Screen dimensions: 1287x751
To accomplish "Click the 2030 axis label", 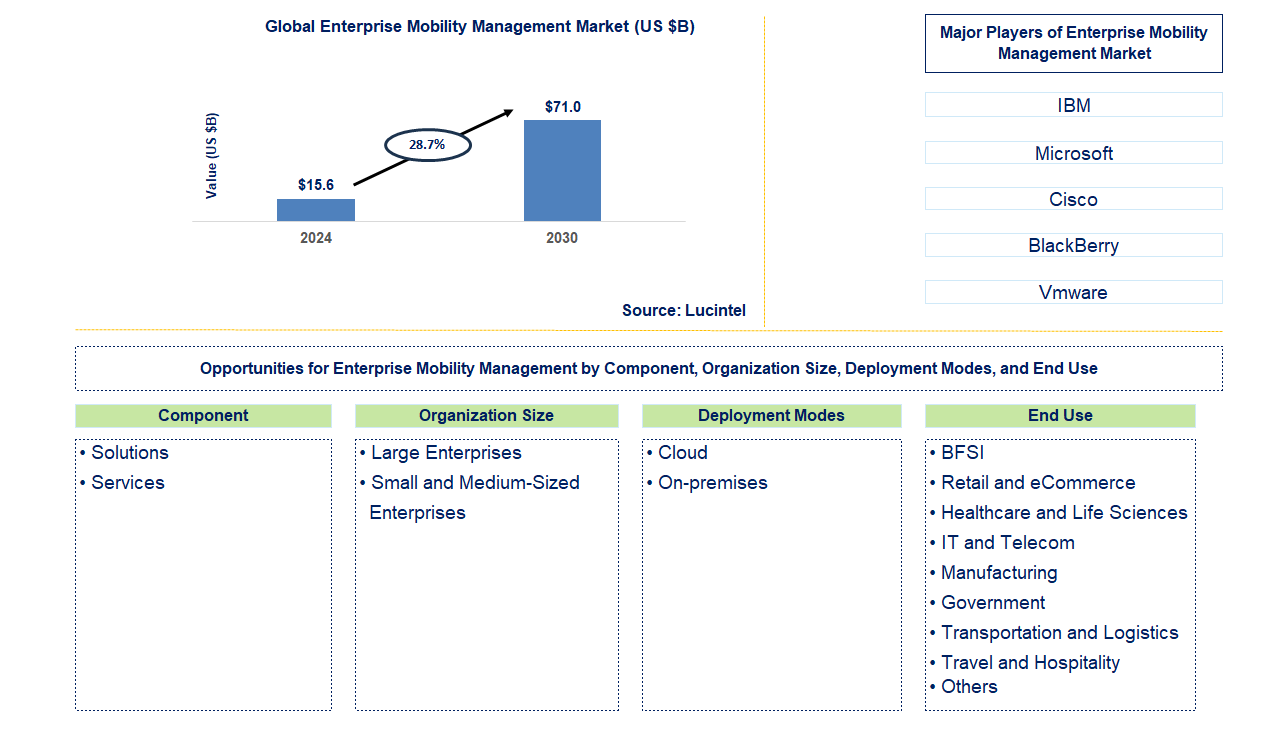I will click(x=562, y=238).
